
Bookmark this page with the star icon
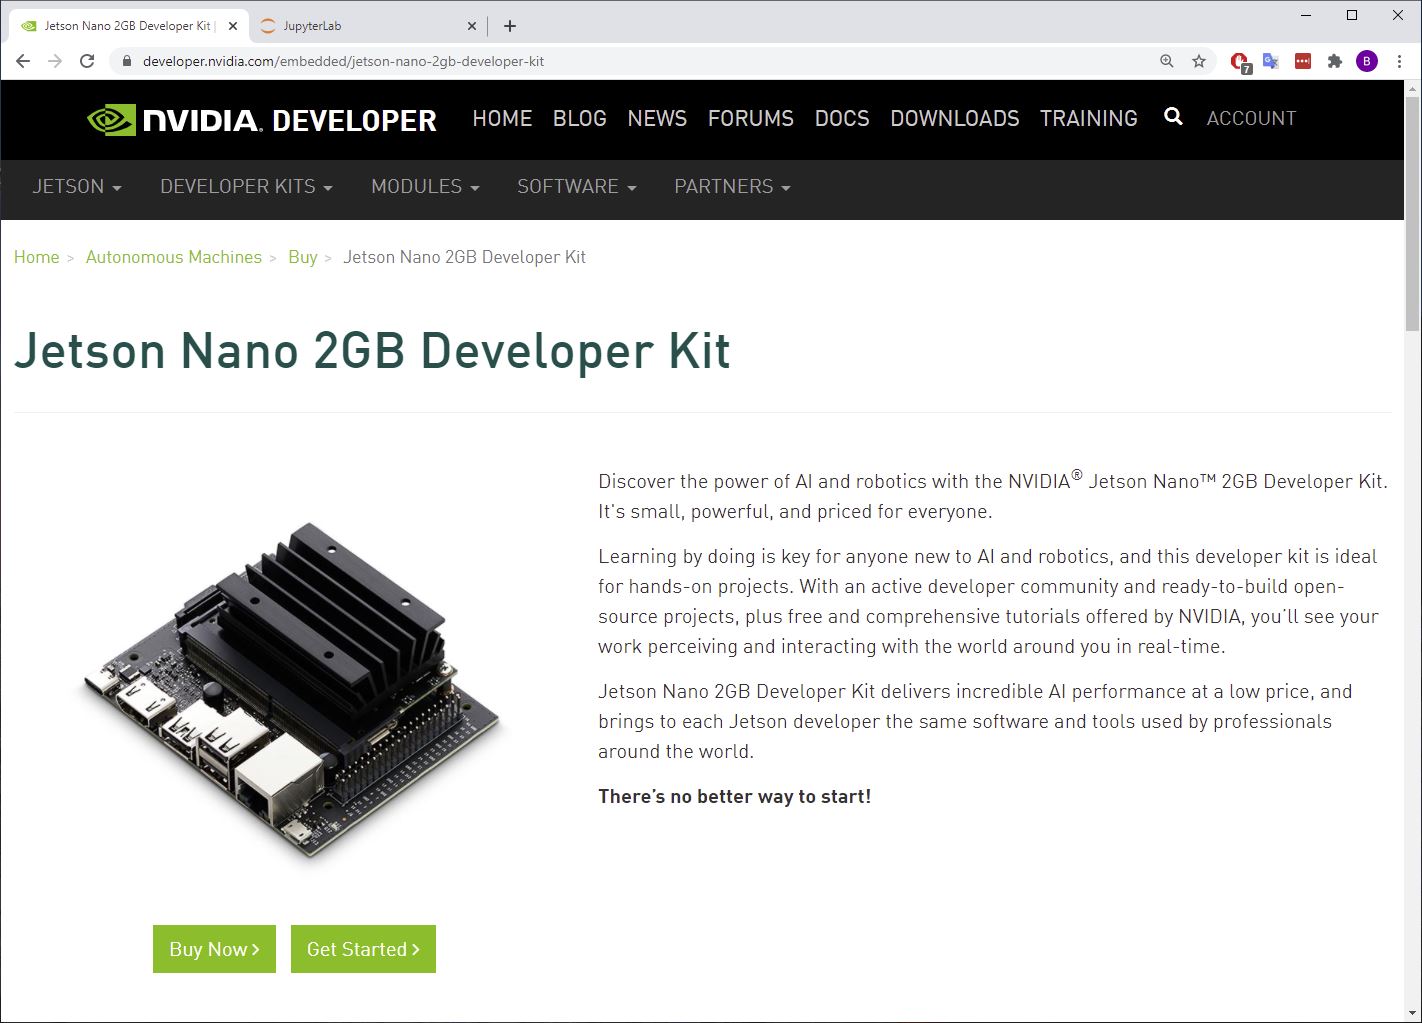click(1199, 61)
